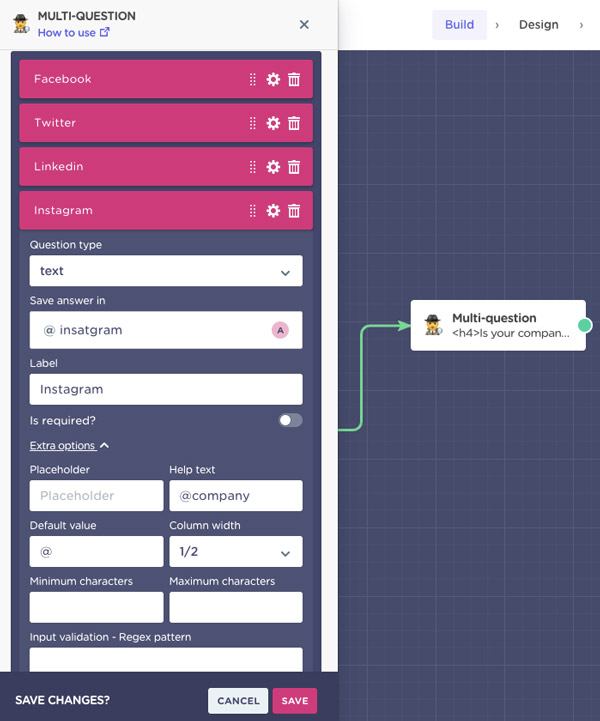Click into the Placeholder input

[x=96, y=496]
